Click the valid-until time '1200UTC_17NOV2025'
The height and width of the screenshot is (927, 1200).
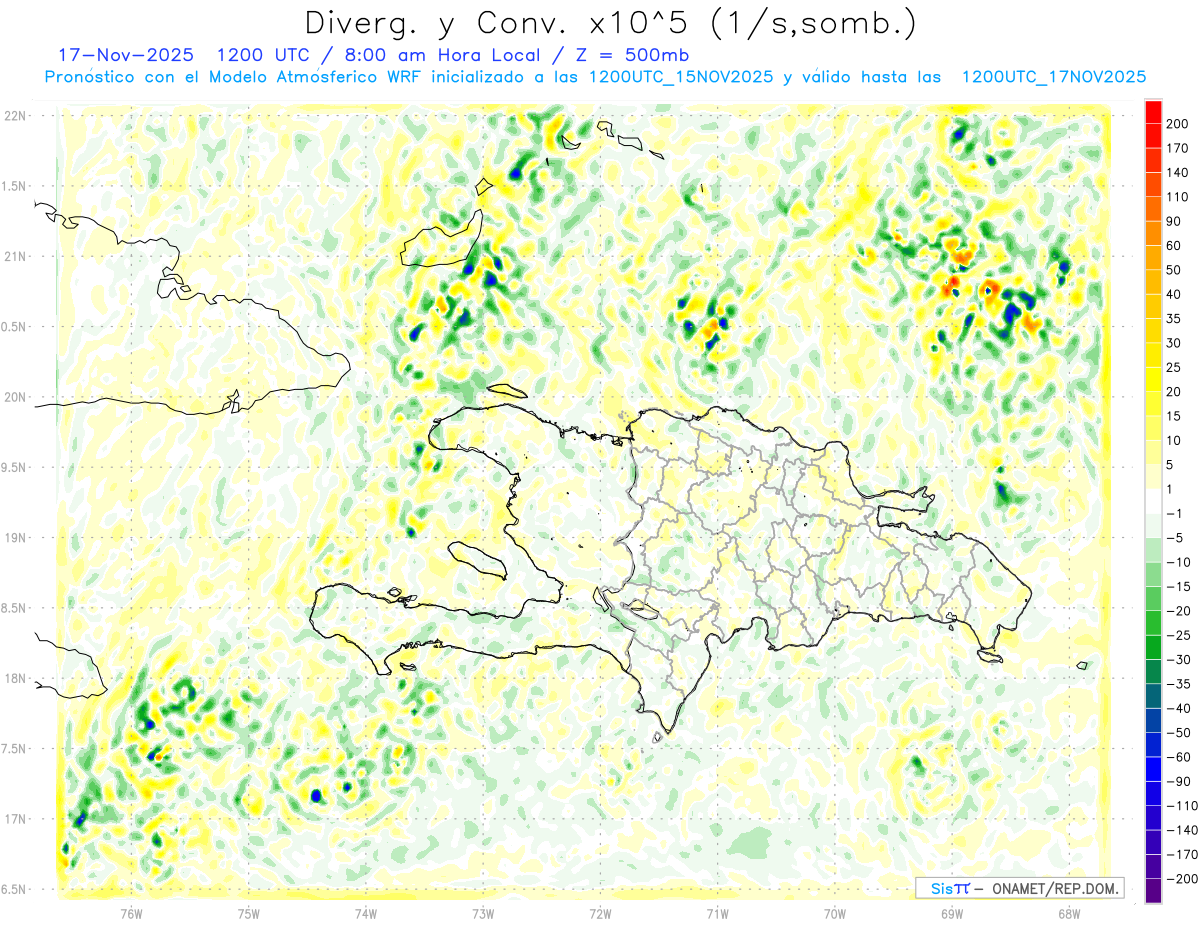[1053, 77]
